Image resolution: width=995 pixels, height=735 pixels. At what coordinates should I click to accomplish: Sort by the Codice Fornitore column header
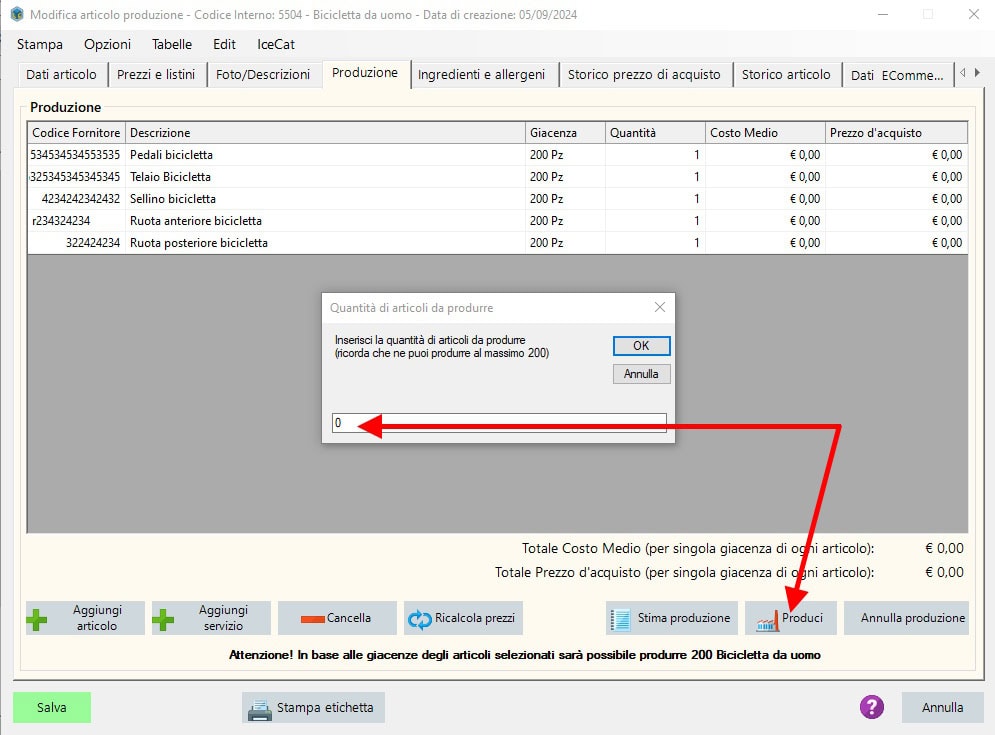coord(77,133)
